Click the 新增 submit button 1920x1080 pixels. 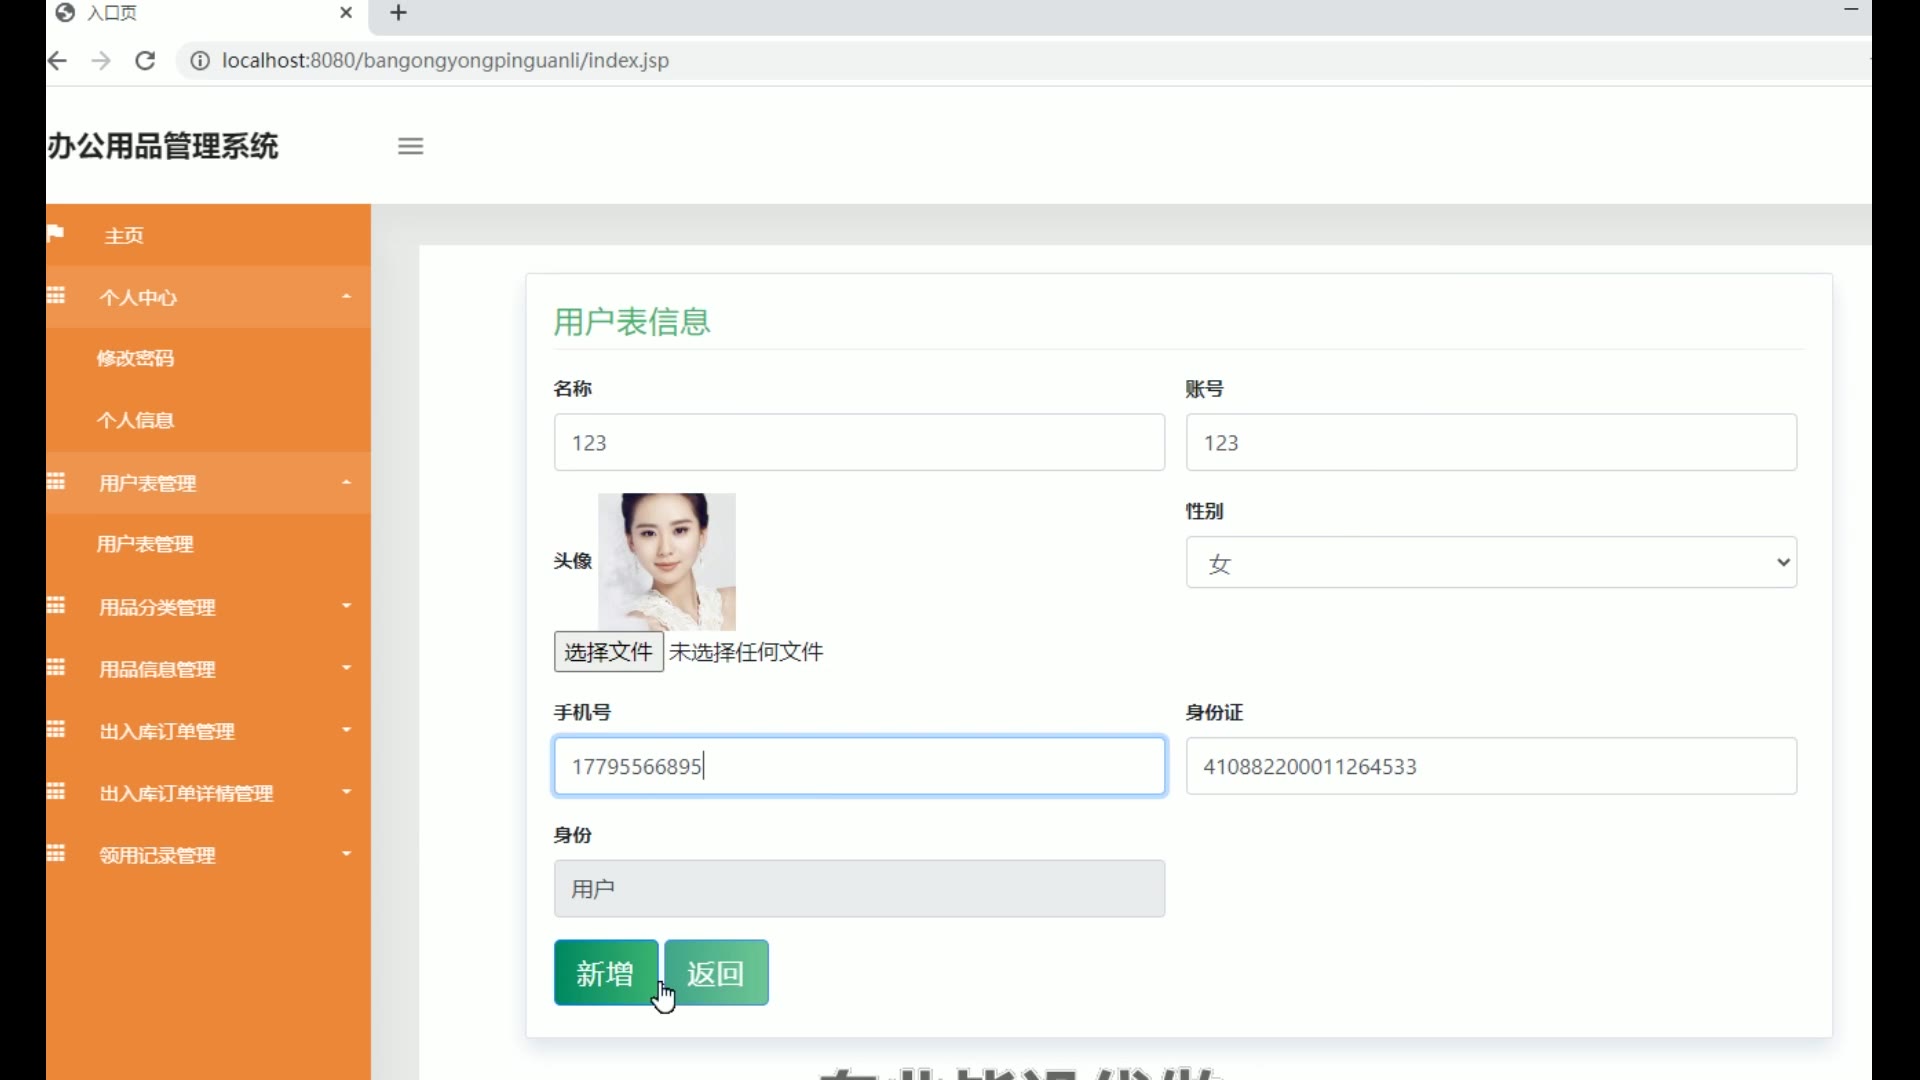605,972
